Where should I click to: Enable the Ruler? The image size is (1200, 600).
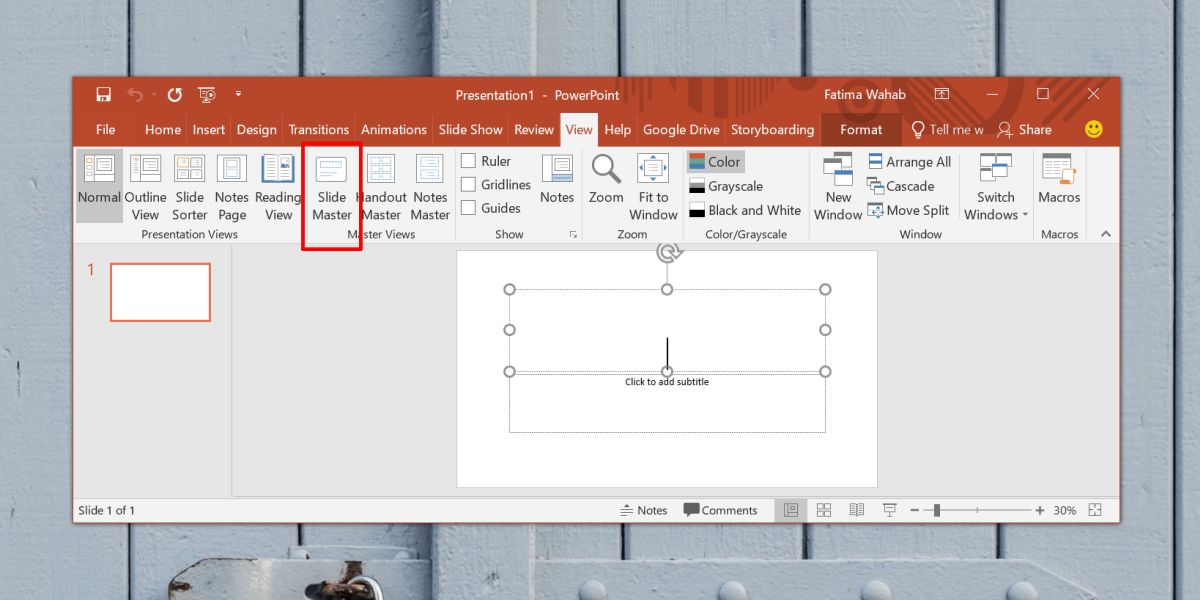point(470,160)
